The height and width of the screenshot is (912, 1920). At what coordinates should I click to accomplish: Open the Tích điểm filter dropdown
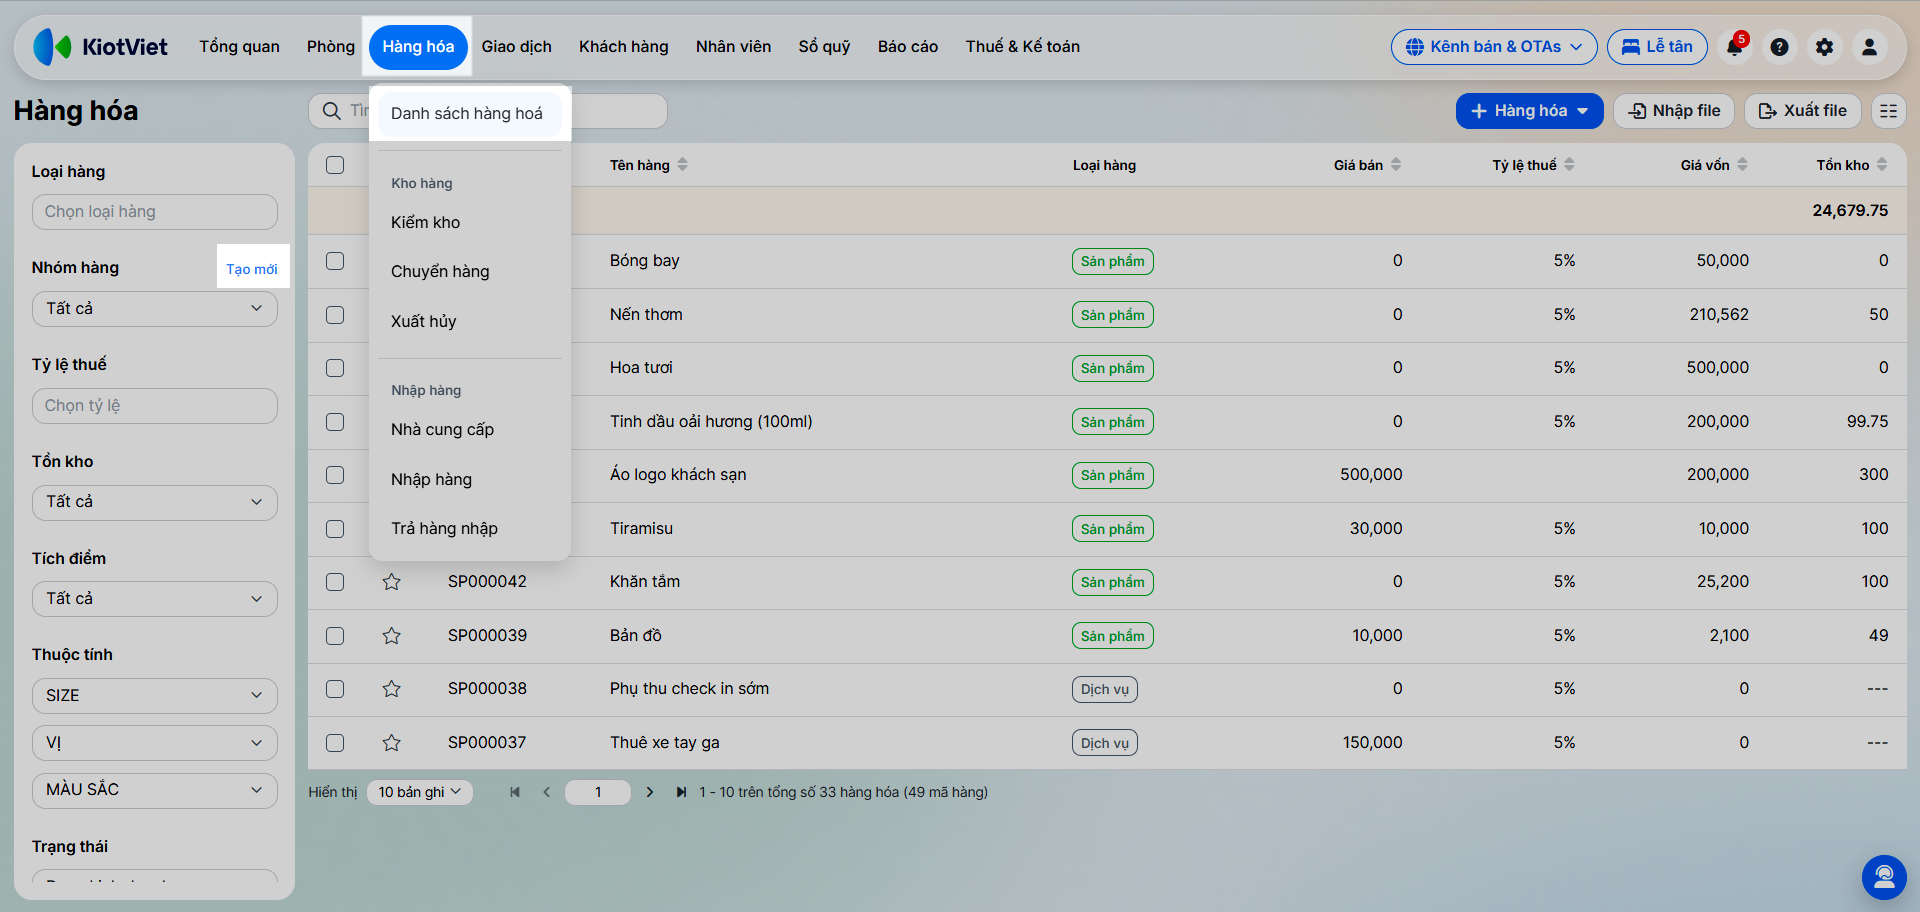point(155,599)
